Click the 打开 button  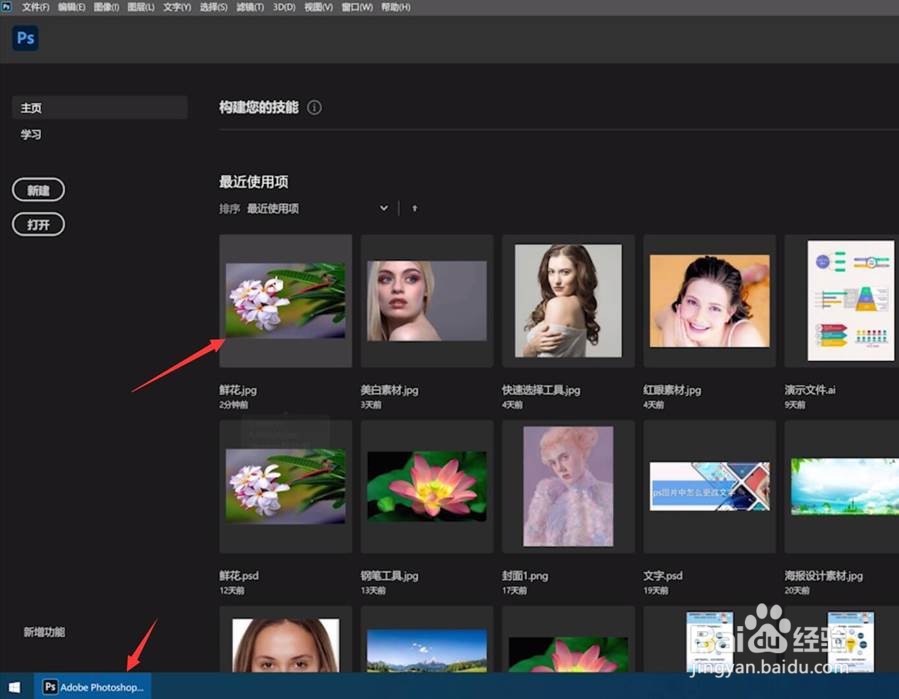coord(38,224)
